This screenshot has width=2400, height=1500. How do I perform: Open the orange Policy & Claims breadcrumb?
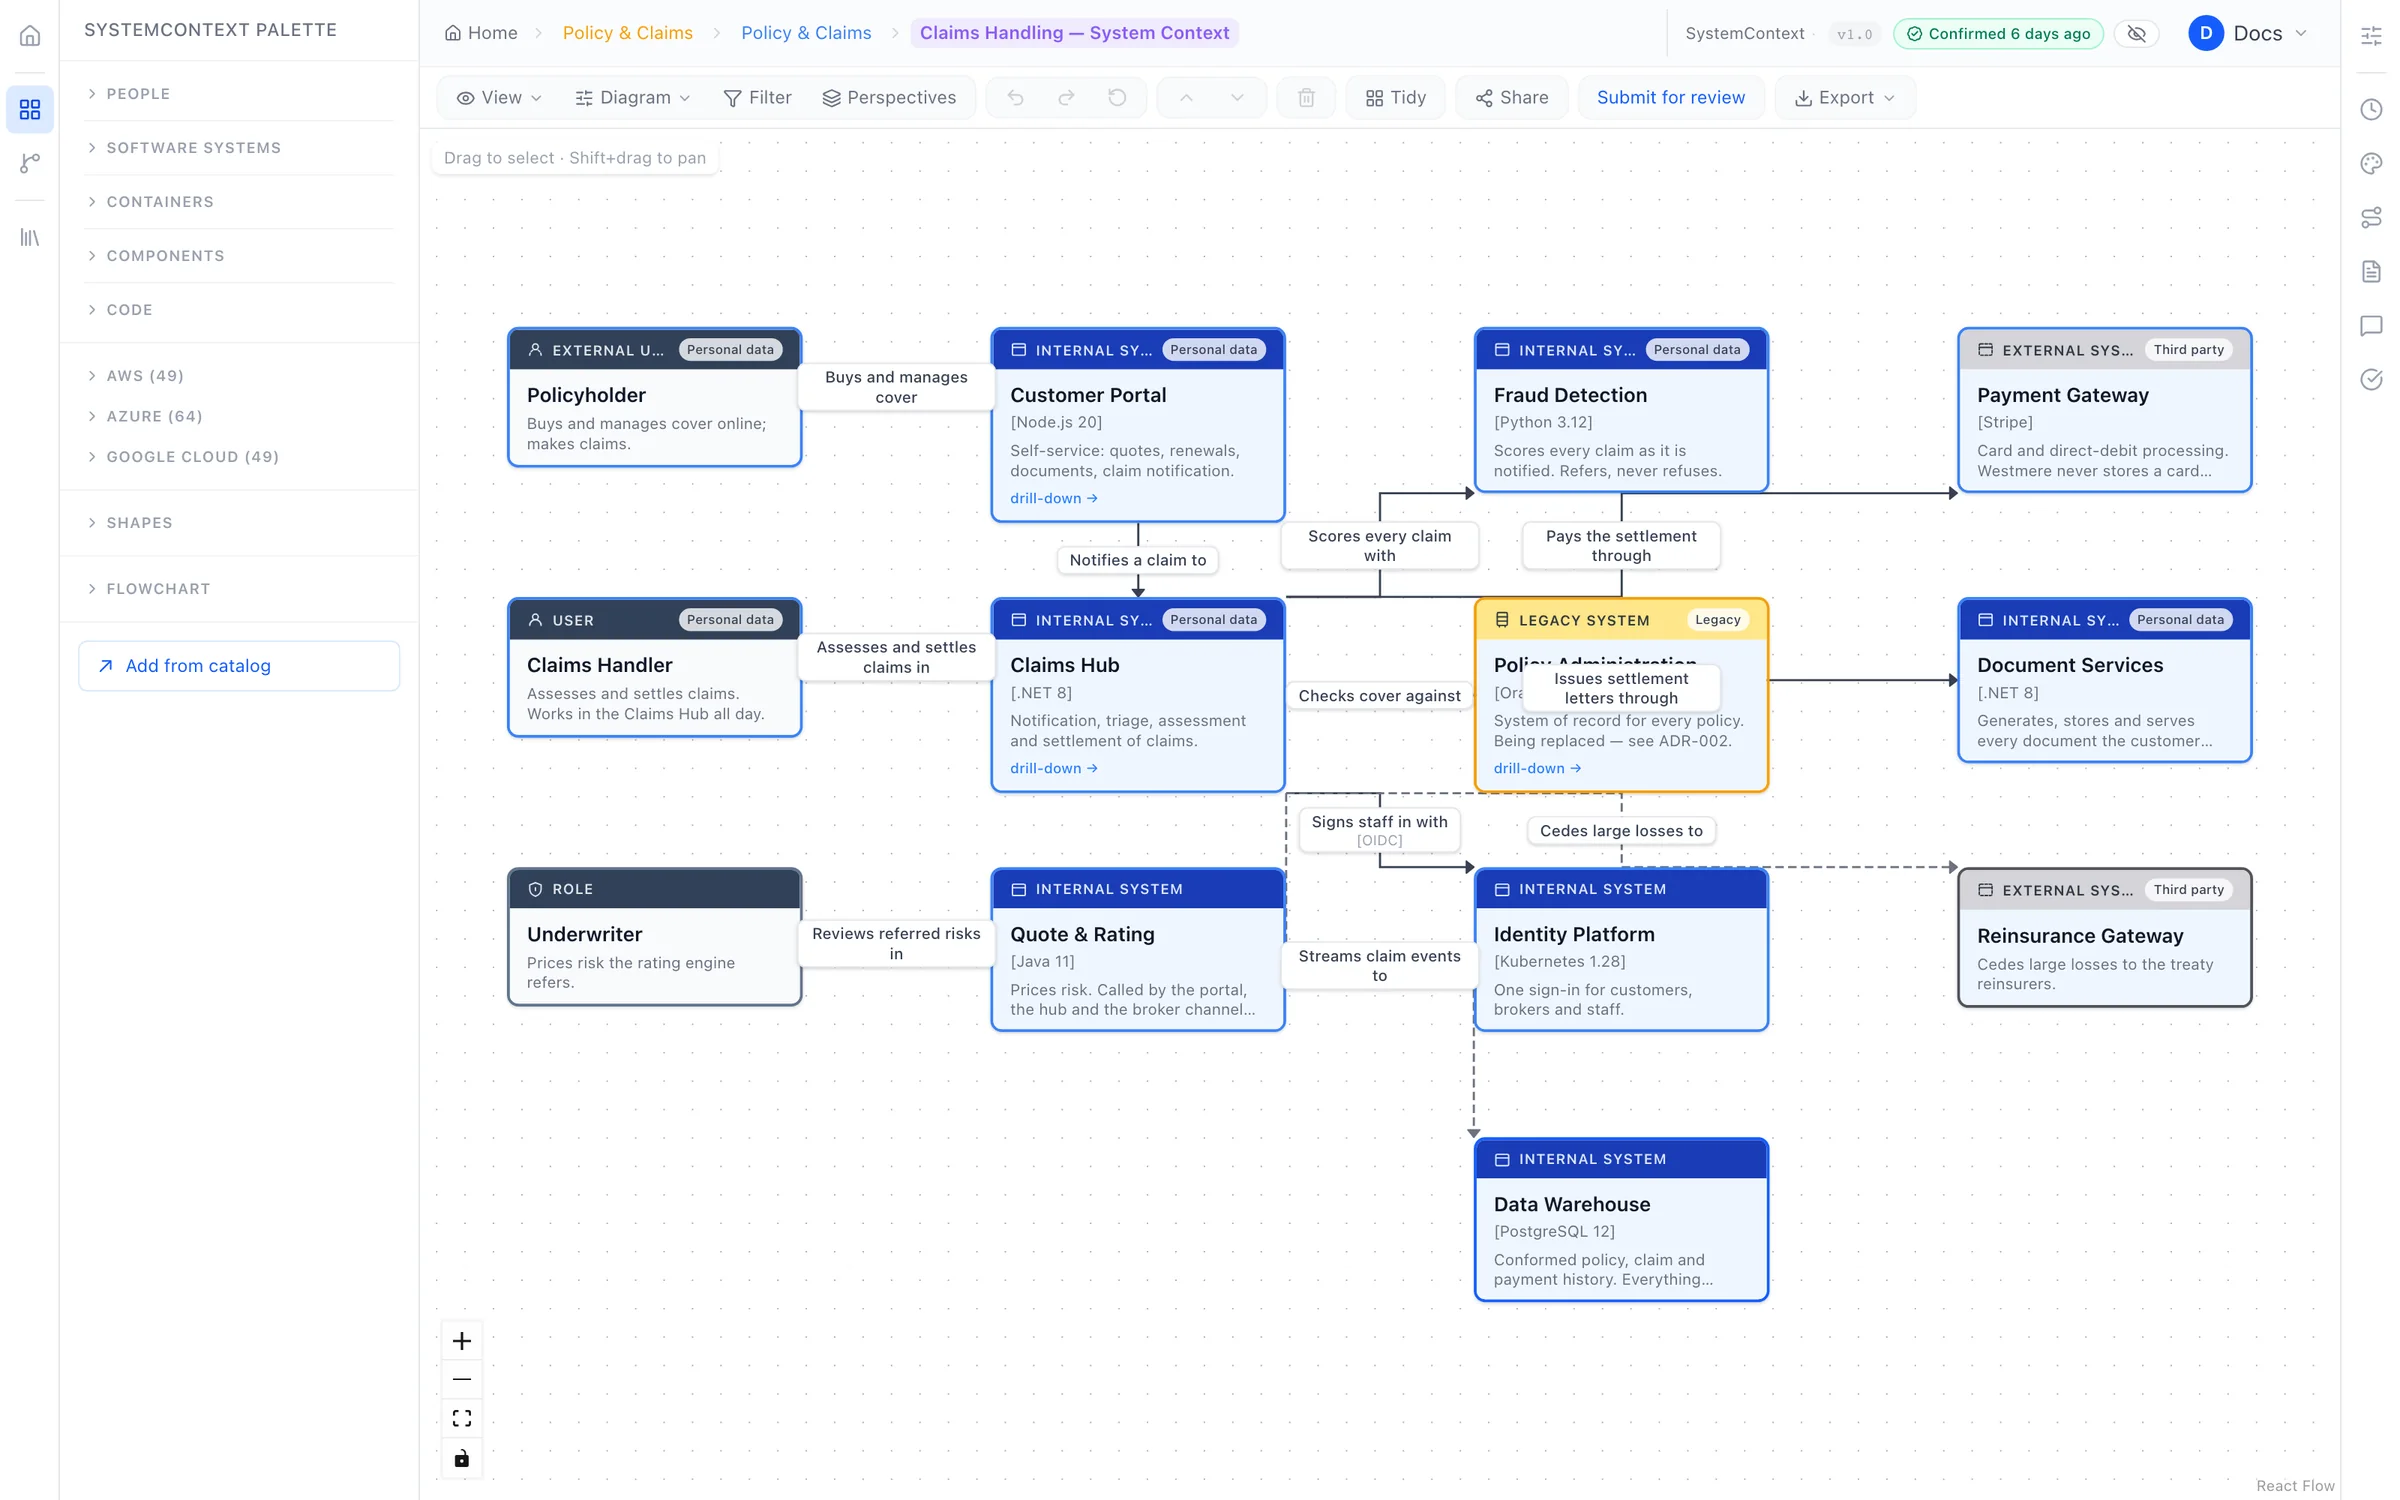[627, 33]
